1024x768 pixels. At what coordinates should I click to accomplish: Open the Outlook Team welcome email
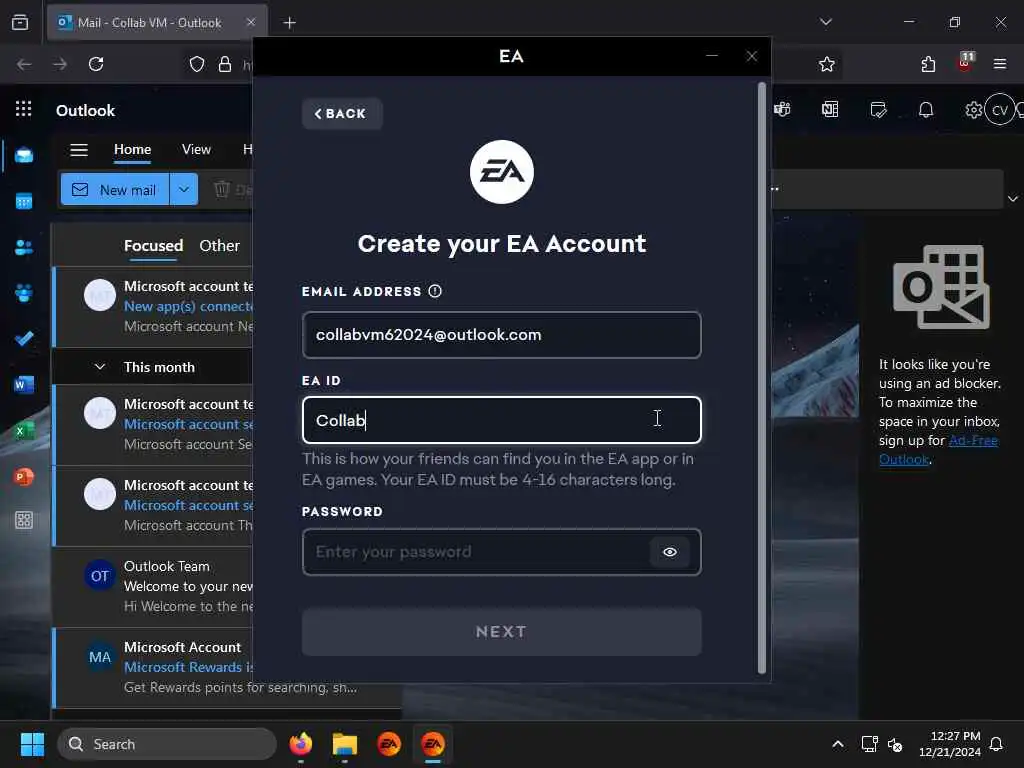tap(154, 586)
